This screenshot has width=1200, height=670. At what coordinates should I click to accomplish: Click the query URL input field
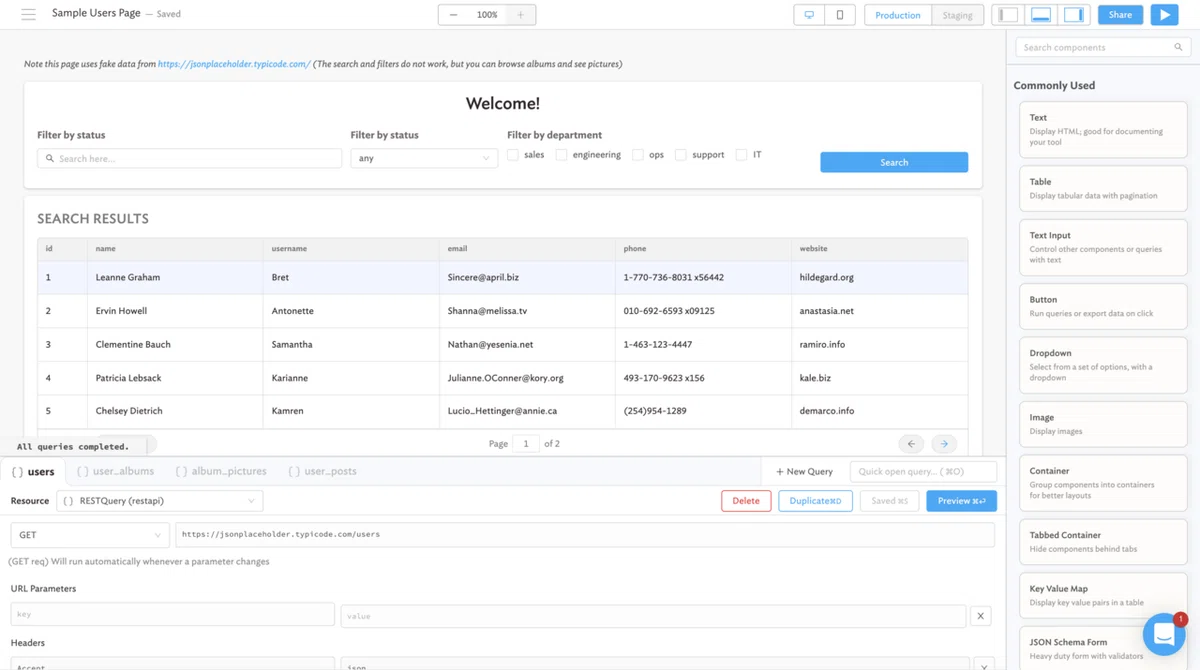pos(585,535)
